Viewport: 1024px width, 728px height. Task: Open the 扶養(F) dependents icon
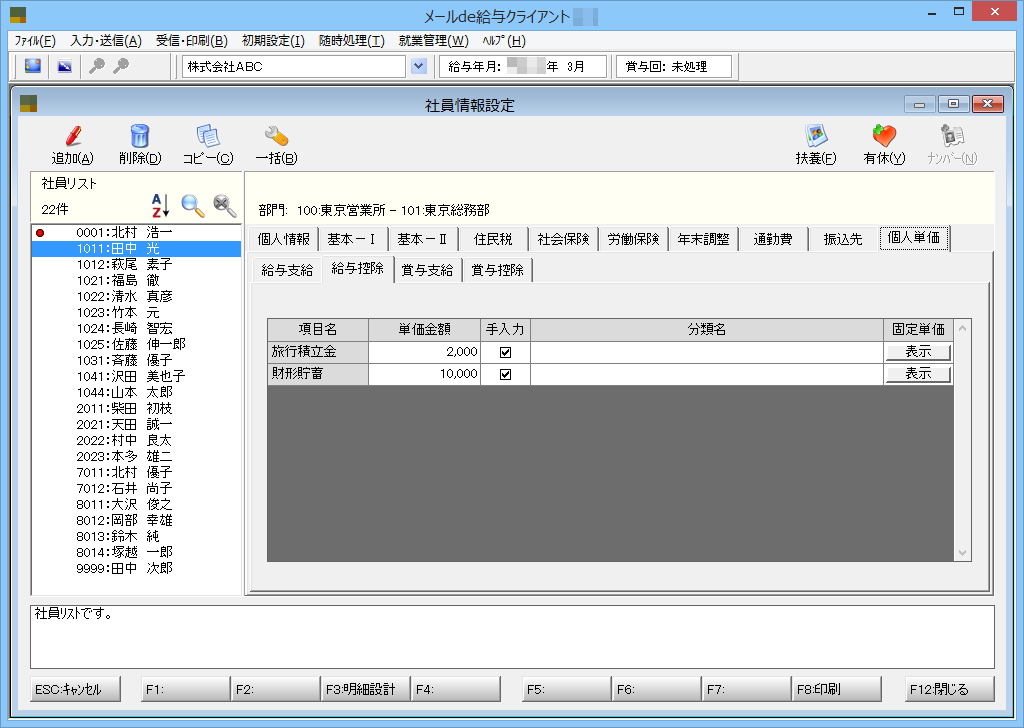pyautogui.click(x=816, y=136)
